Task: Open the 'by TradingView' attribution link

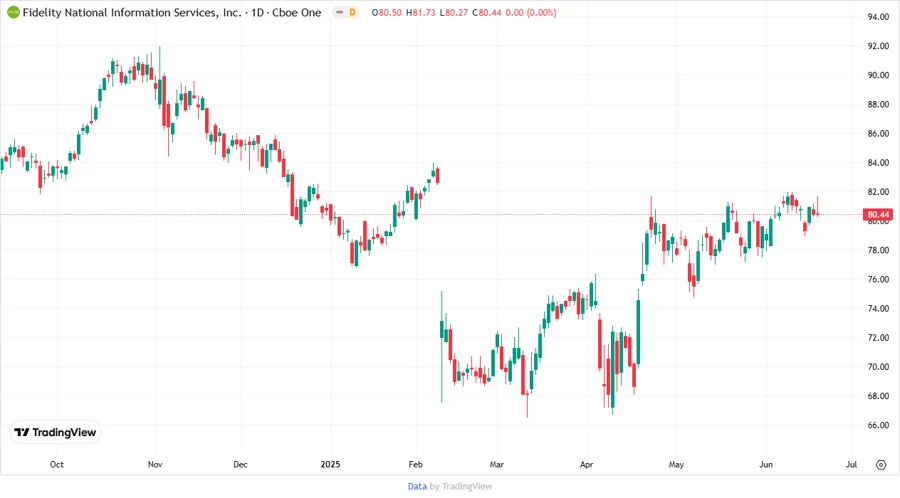Action: (461, 487)
